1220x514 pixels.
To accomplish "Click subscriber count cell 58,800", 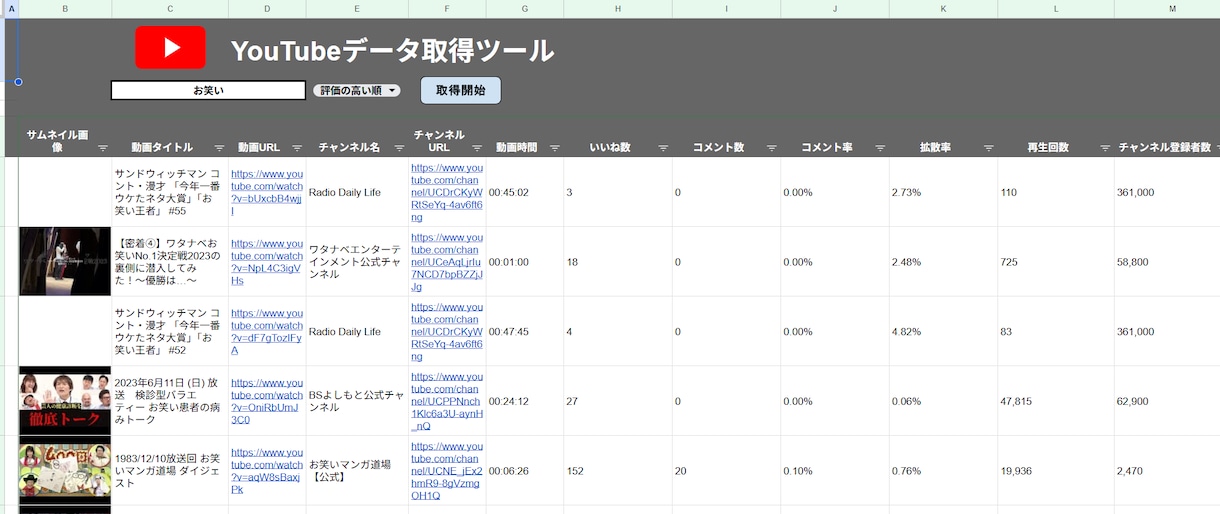I will point(1167,261).
